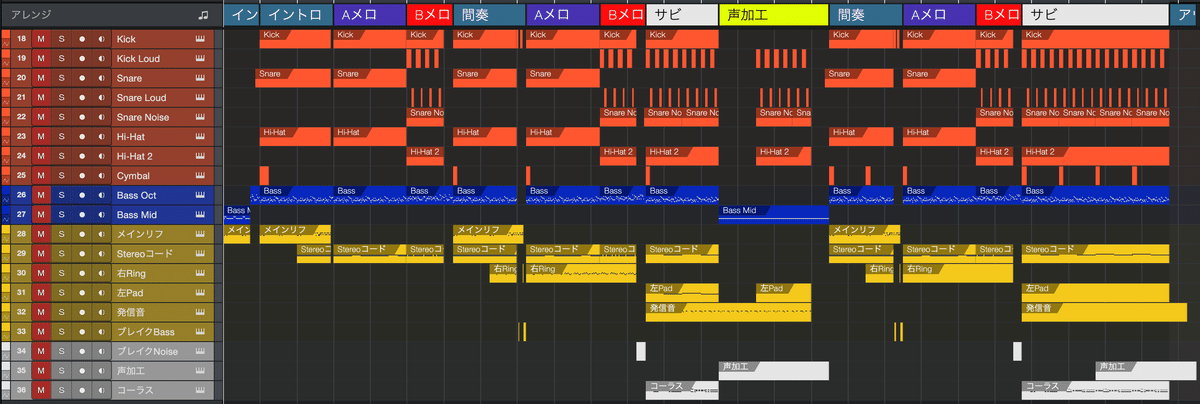
Task: Select the 右Ring track name
Action: [x=133, y=273]
